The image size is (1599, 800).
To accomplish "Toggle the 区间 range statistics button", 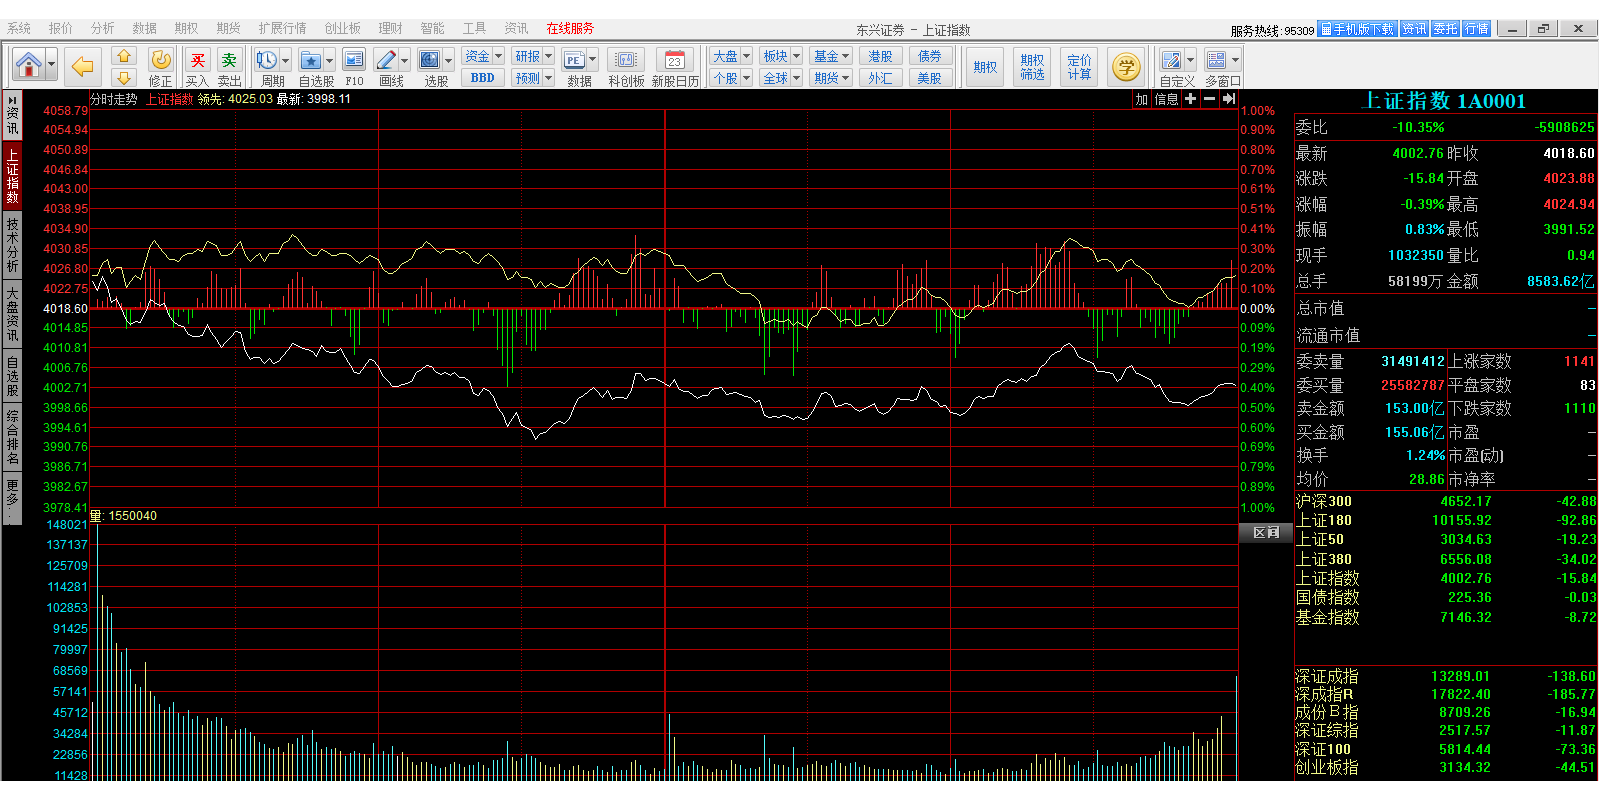I will pyautogui.click(x=1266, y=533).
